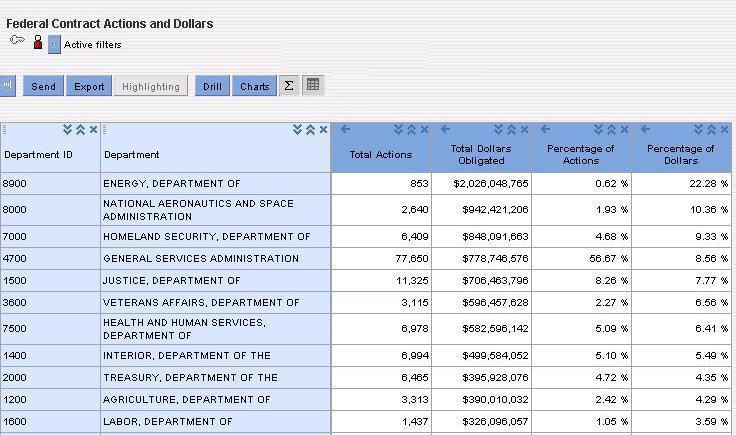
Task: Move Percentage of Actions column left
Action: tap(545, 129)
